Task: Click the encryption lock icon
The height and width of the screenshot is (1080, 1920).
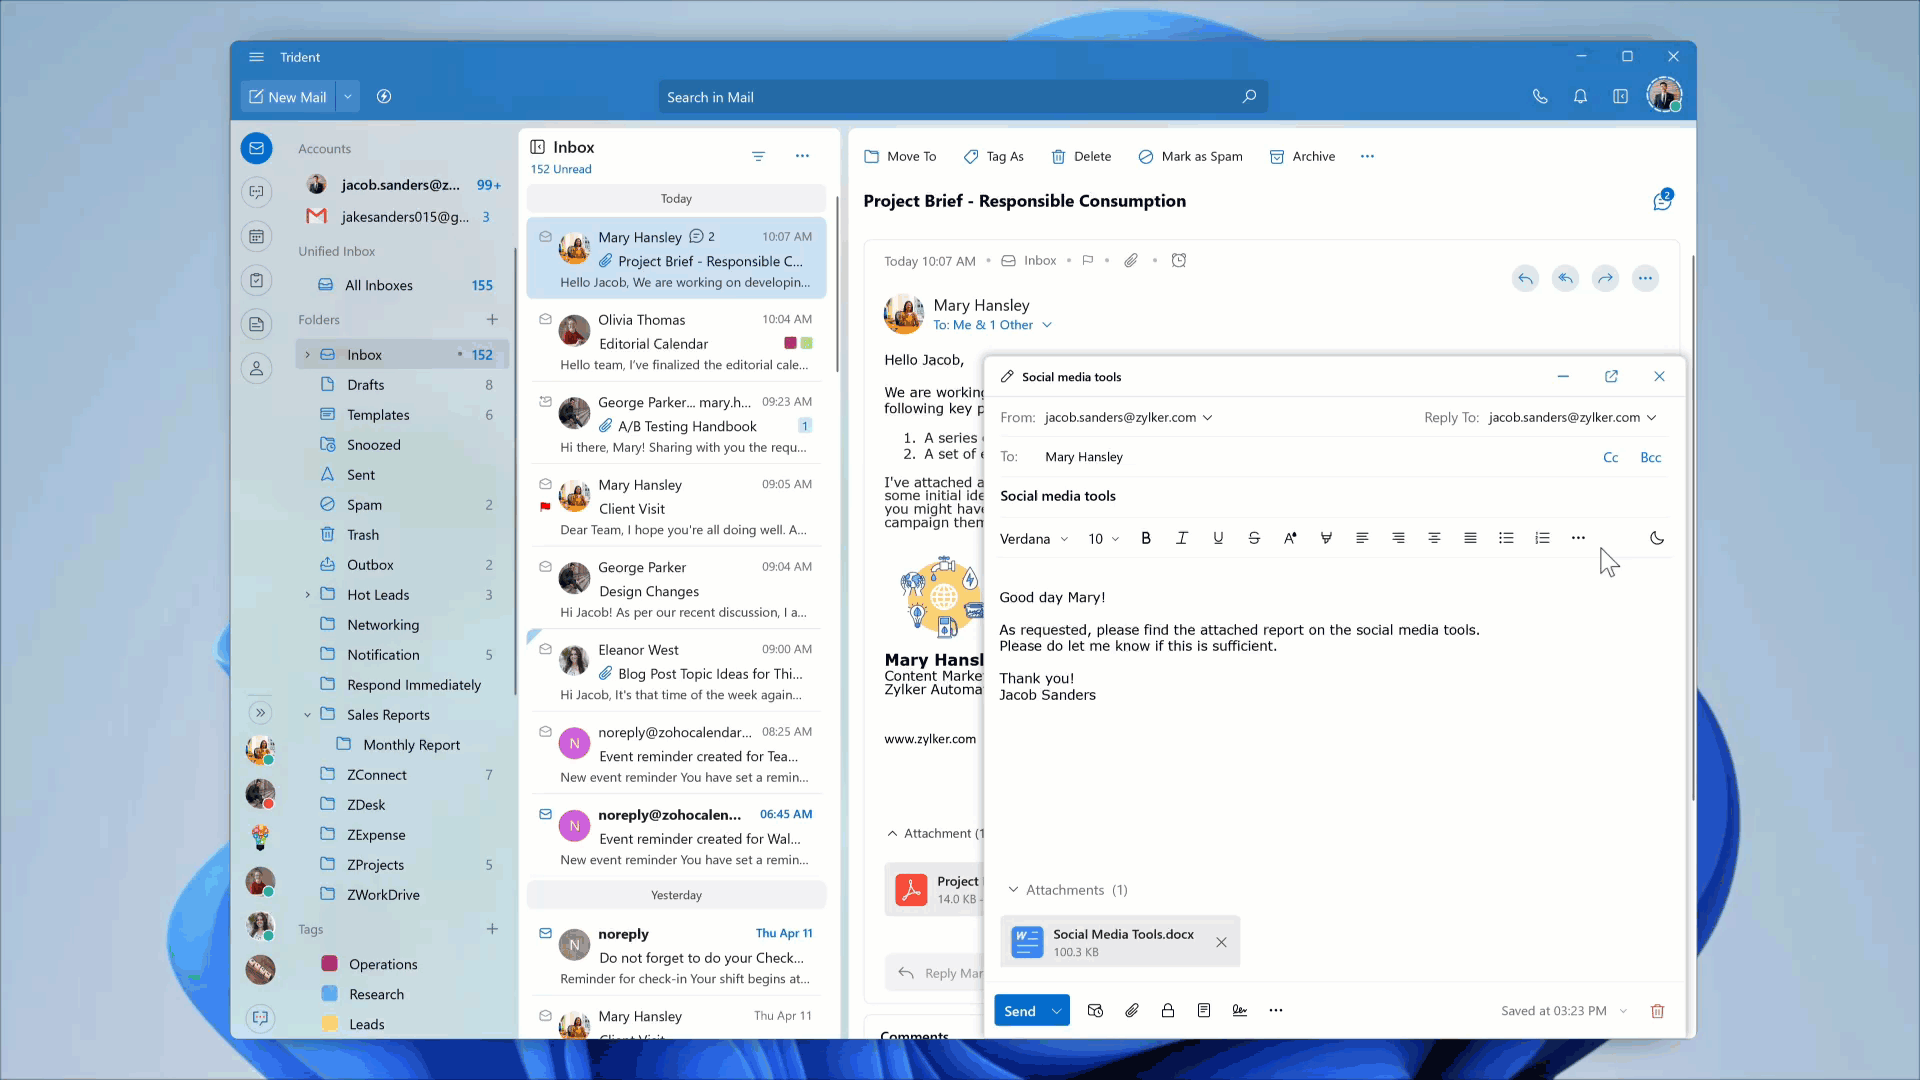Action: (x=1167, y=1011)
